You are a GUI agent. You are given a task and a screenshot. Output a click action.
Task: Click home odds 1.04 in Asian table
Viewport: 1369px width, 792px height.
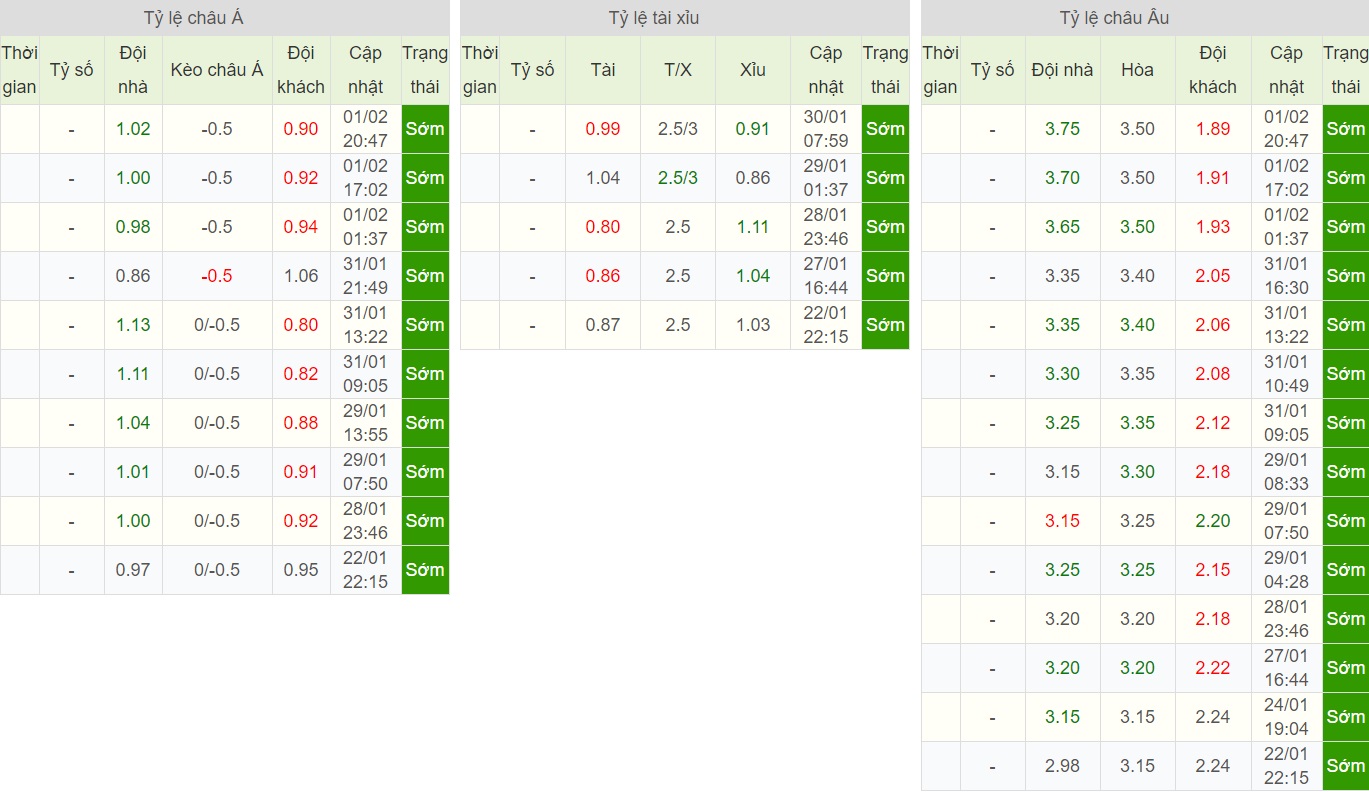pyautogui.click(x=133, y=423)
